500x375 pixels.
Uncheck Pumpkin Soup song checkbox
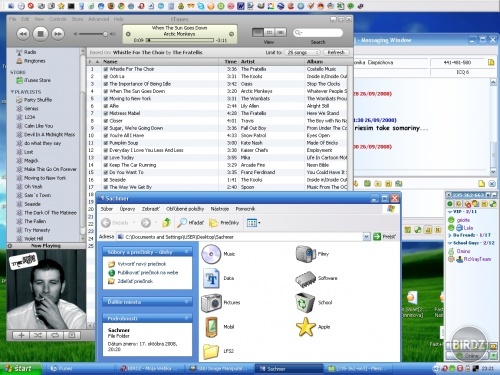pyautogui.click(x=105, y=143)
